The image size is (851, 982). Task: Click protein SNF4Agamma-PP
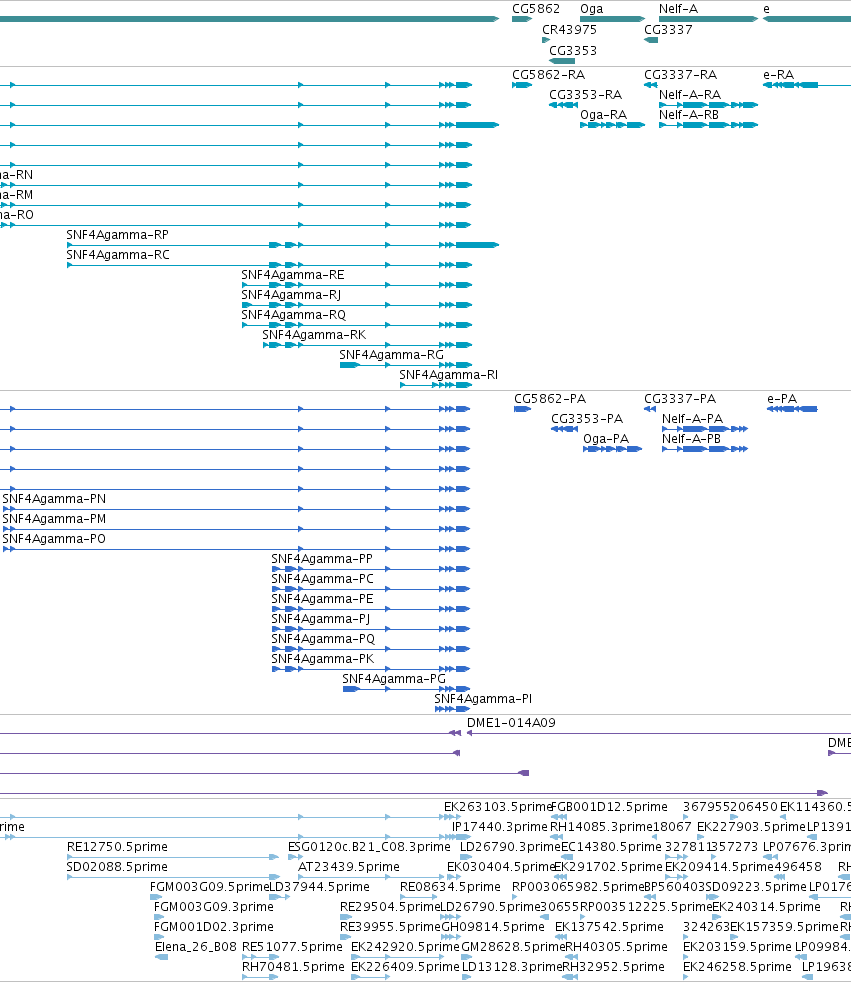(322, 559)
